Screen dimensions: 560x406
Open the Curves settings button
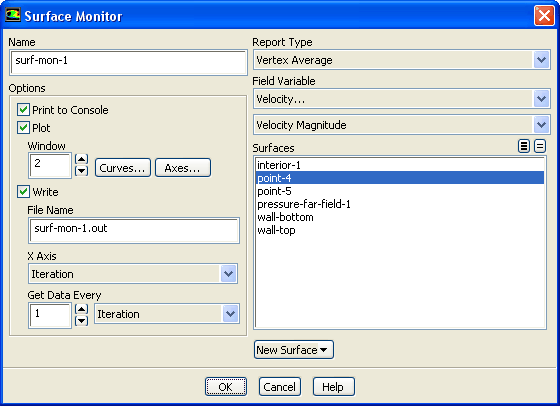click(x=123, y=168)
